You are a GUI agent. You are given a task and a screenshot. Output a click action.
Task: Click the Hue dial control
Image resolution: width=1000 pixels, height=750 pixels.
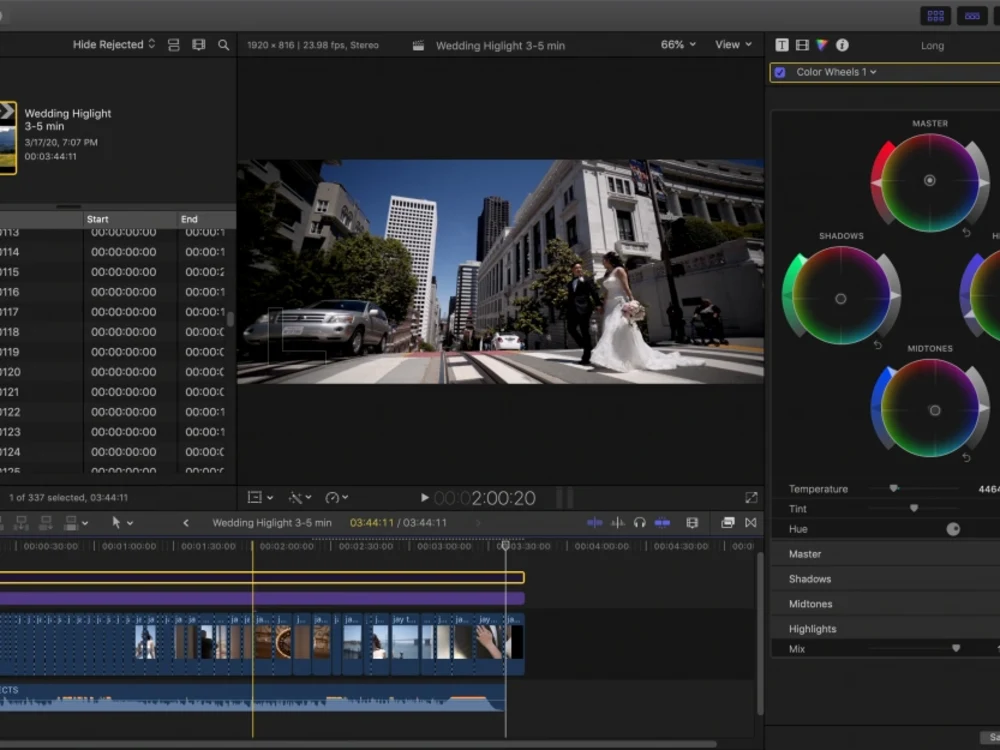953,529
